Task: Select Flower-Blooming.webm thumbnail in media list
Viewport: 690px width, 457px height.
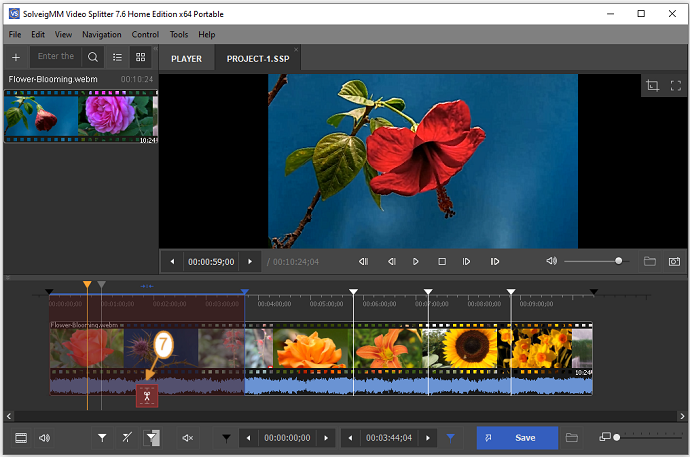Action: point(81,117)
